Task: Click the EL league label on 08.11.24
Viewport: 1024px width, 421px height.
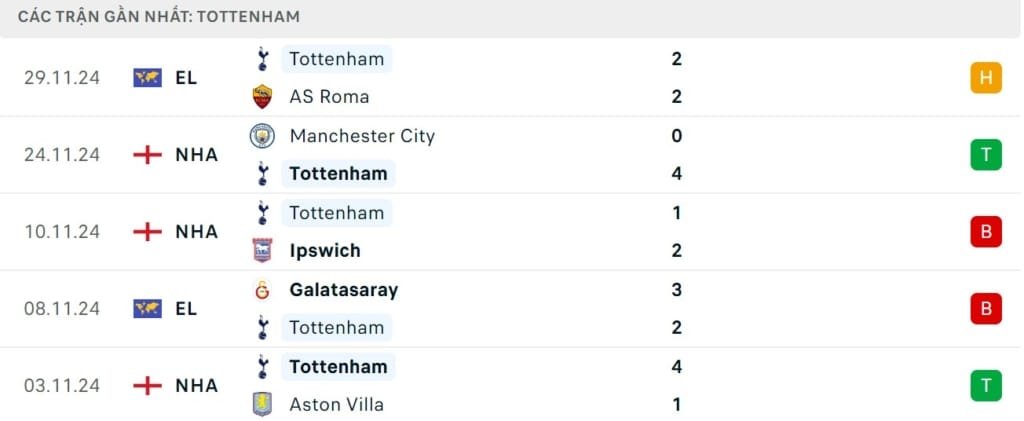Action: pyautogui.click(x=186, y=309)
